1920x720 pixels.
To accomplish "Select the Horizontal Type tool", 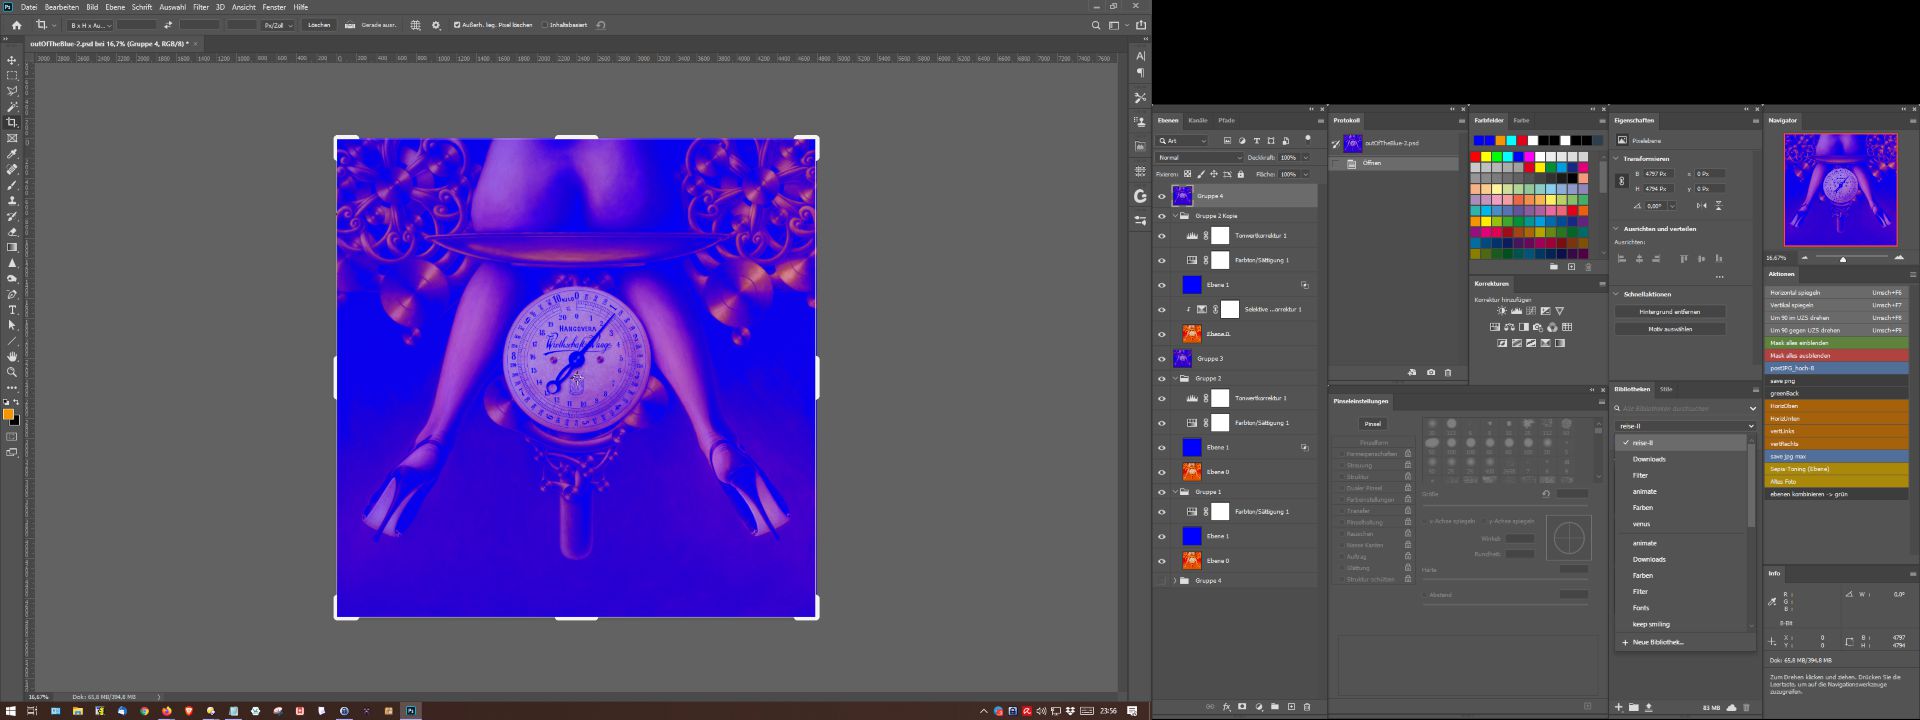I will pyautogui.click(x=12, y=310).
